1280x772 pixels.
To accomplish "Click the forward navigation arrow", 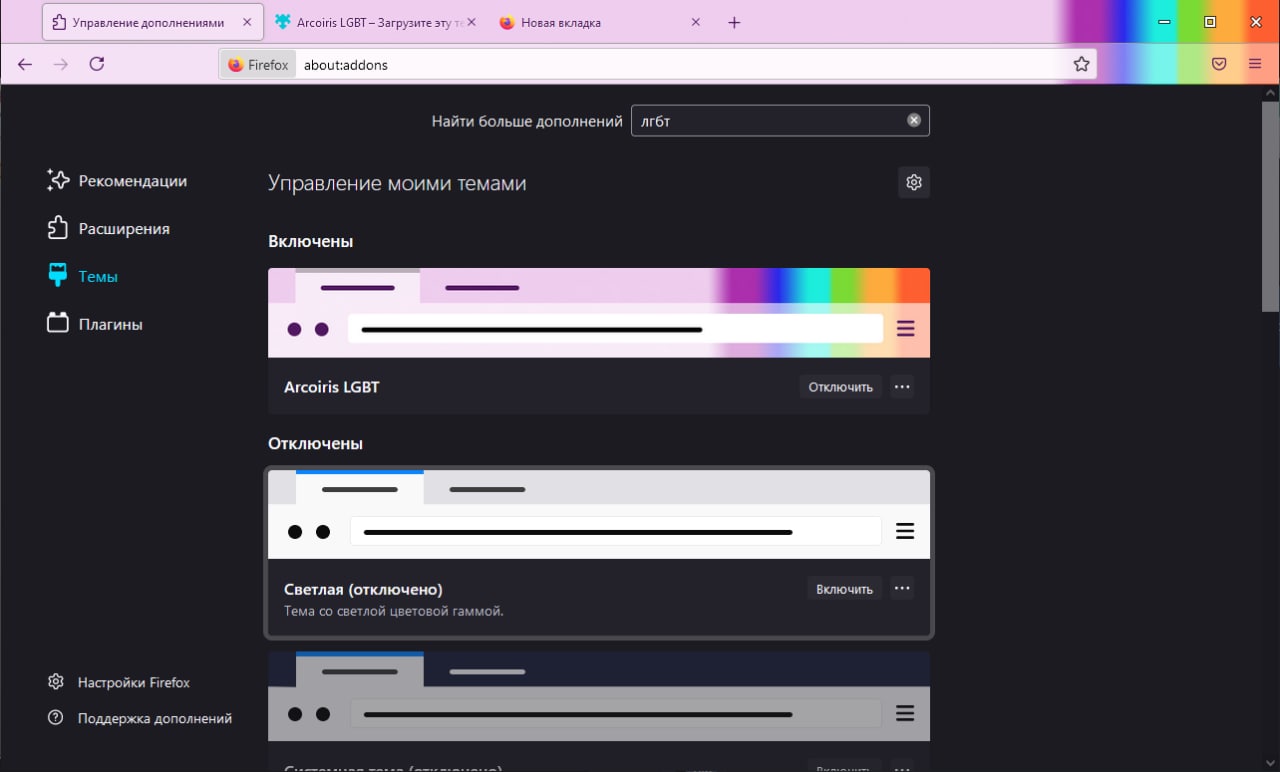I will (x=61, y=64).
